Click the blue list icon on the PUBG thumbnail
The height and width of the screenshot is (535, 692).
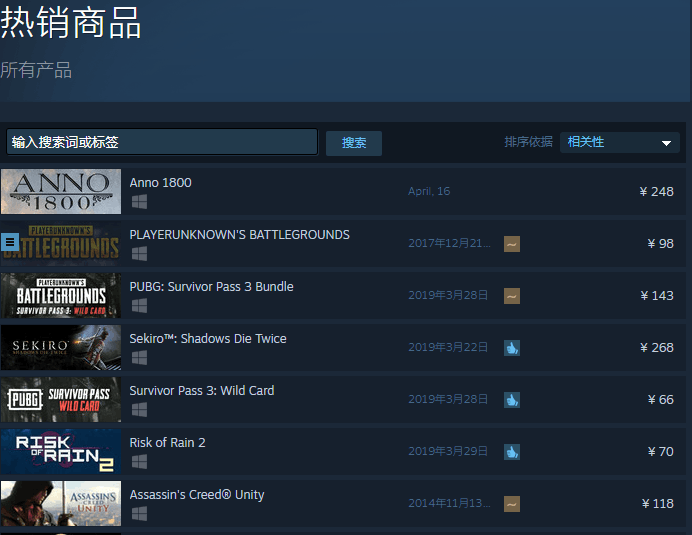point(10,242)
